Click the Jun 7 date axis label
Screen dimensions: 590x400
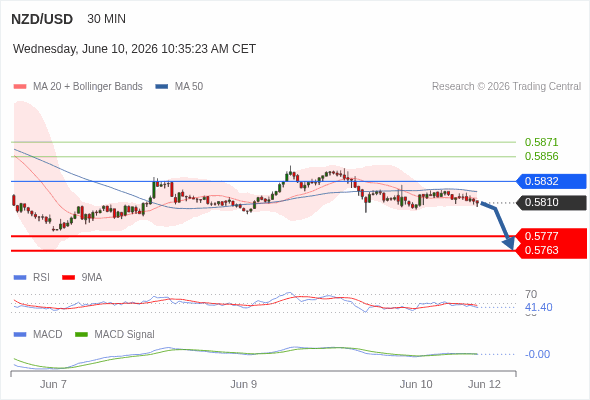[53, 385]
